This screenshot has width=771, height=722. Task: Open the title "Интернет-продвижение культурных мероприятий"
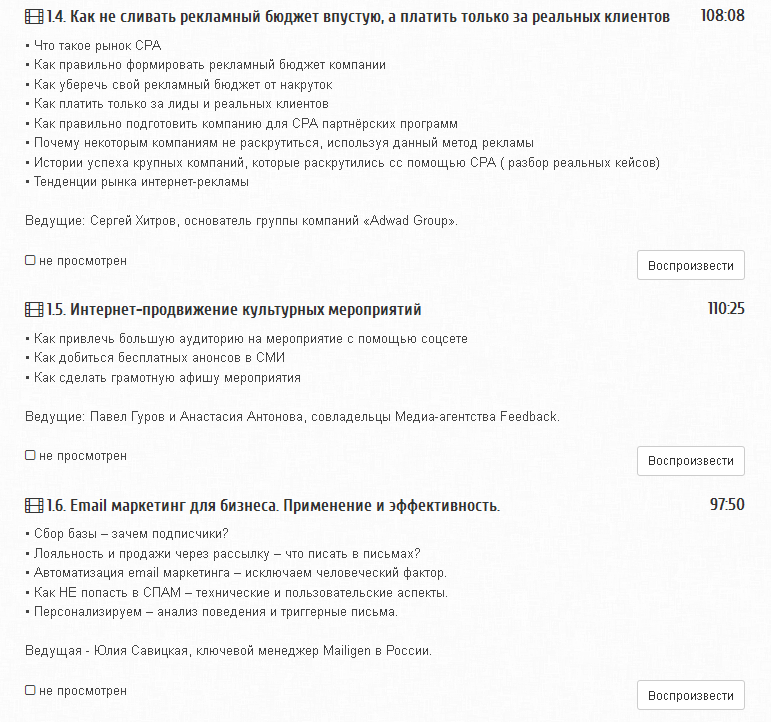[234, 310]
